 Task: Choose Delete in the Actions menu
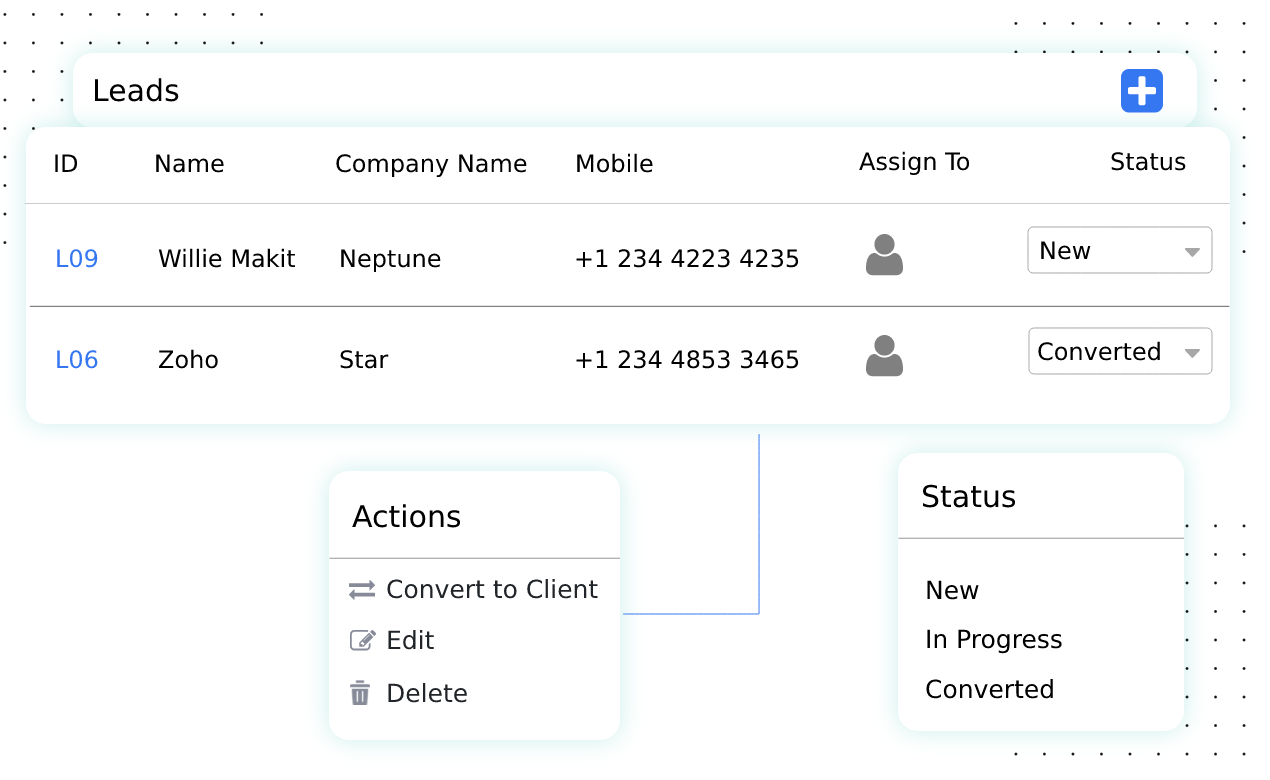[x=426, y=693]
